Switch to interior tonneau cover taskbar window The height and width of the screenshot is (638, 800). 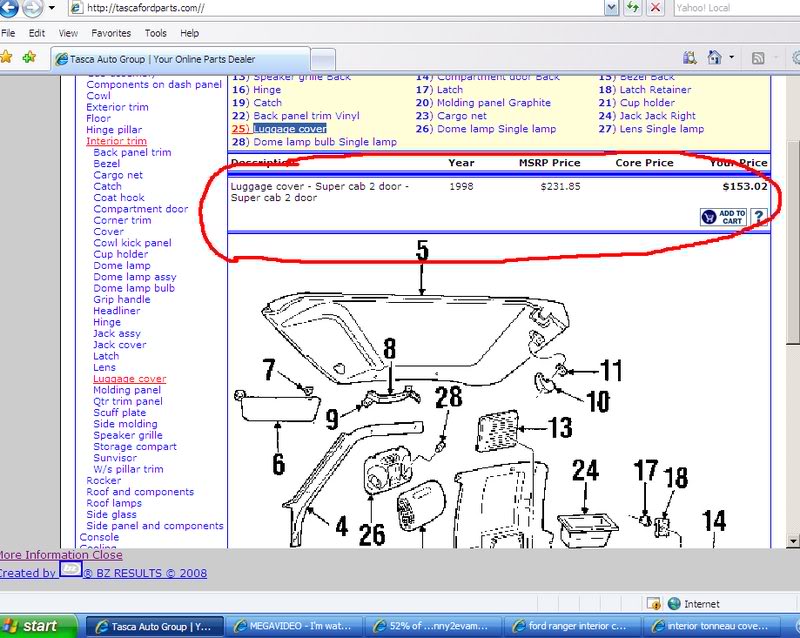[713, 626]
